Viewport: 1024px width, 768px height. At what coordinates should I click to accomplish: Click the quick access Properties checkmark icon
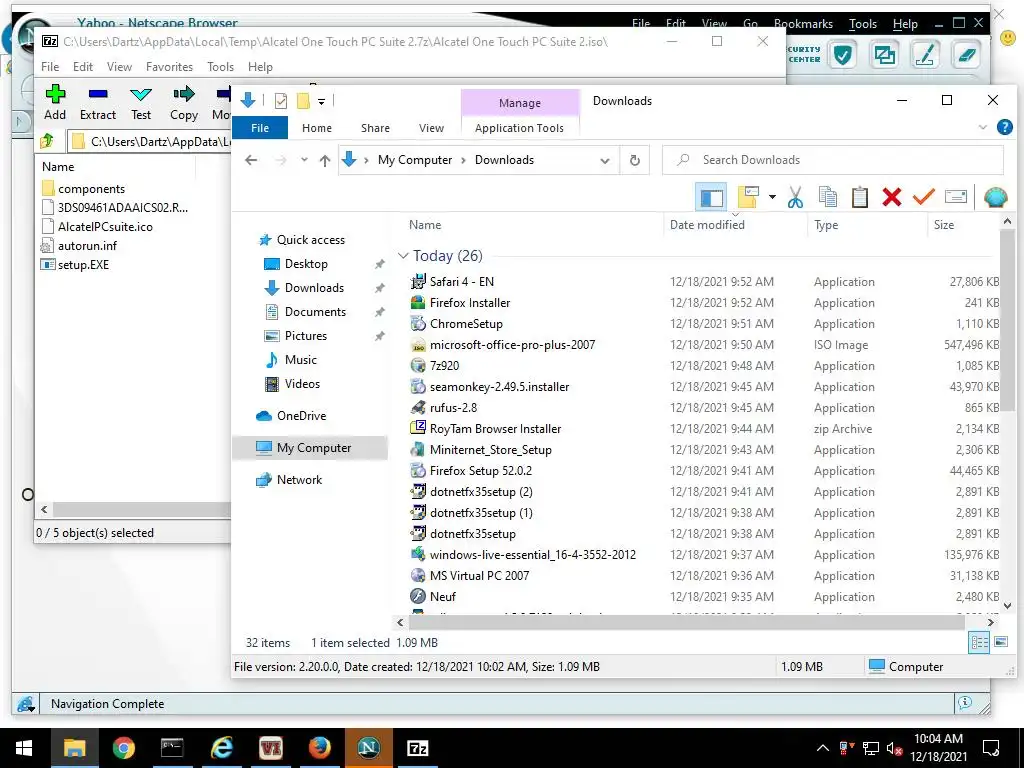pyautogui.click(x=281, y=101)
